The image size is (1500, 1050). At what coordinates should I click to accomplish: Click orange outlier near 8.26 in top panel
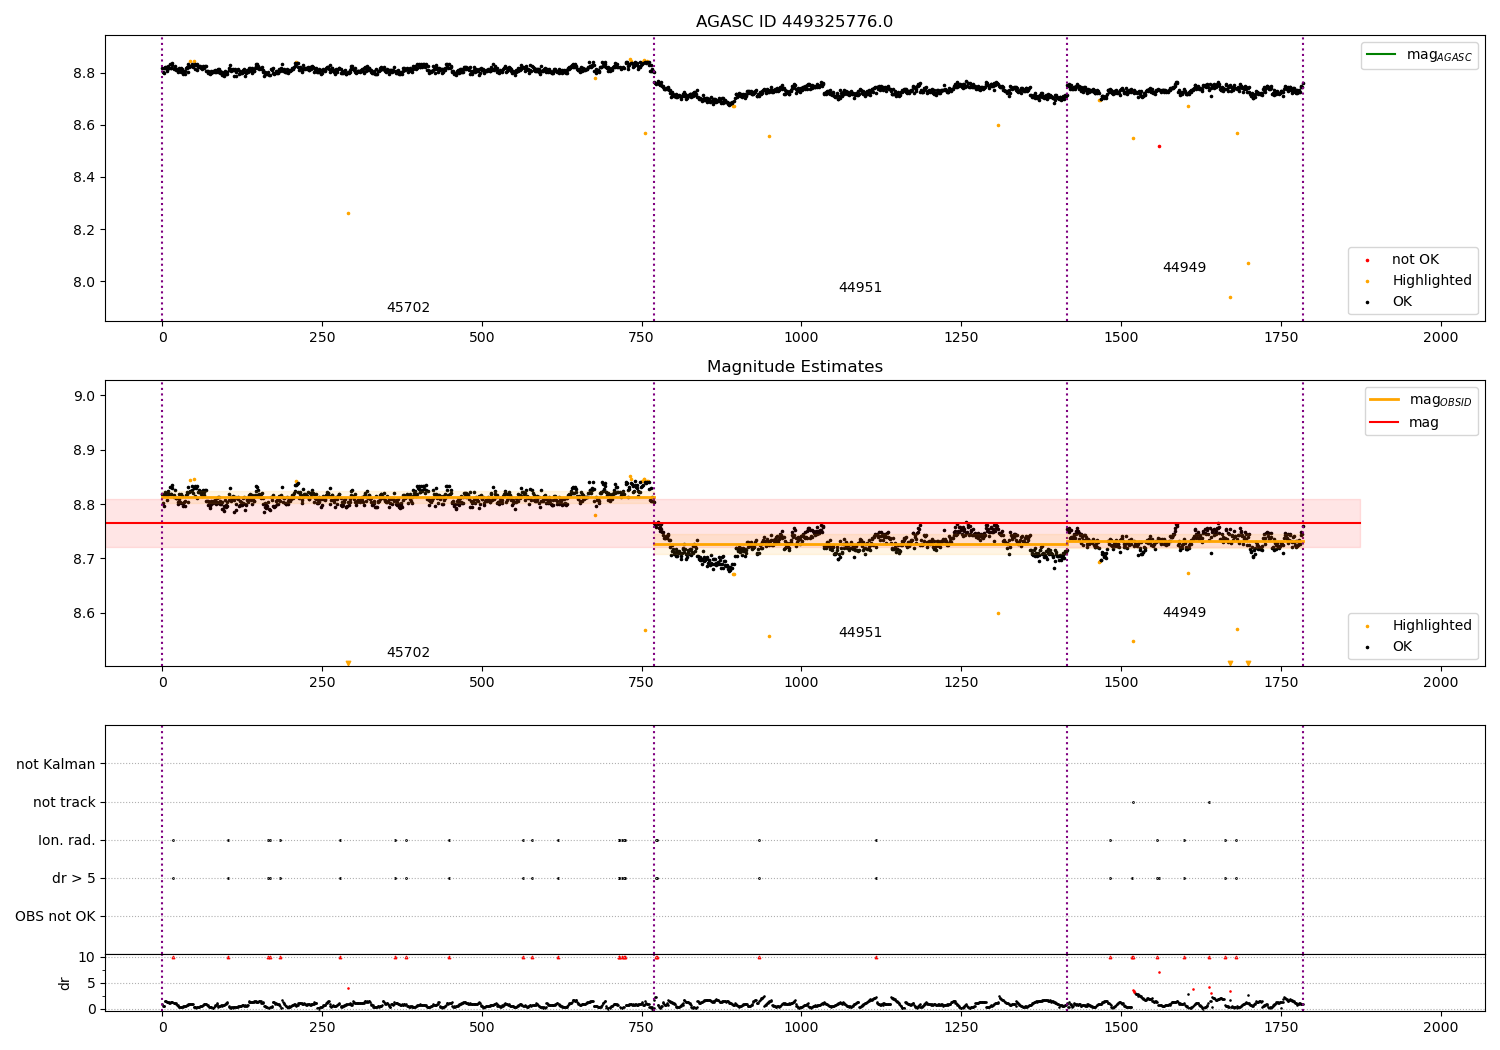pyautogui.click(x=348, y=213)
